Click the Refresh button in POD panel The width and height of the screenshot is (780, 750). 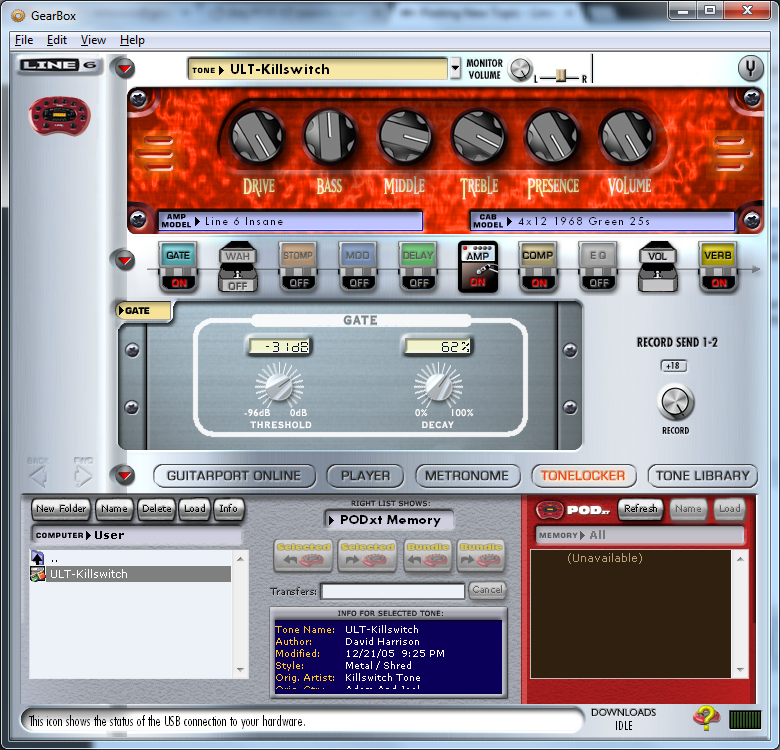pos(640,508)
